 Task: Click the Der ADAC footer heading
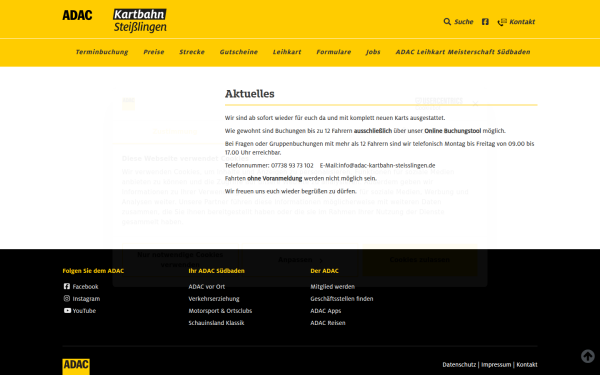(324, 271)
